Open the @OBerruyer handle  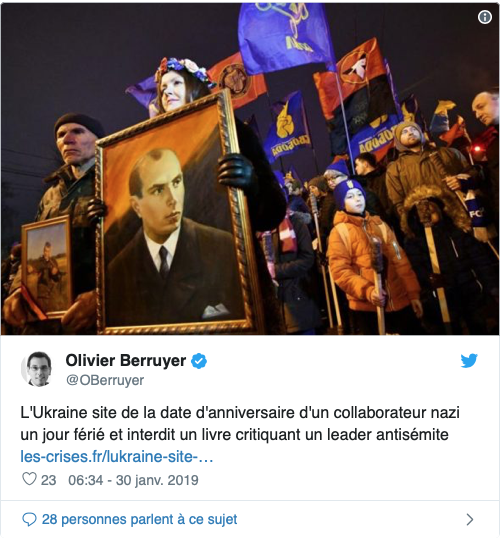(105, 380)
